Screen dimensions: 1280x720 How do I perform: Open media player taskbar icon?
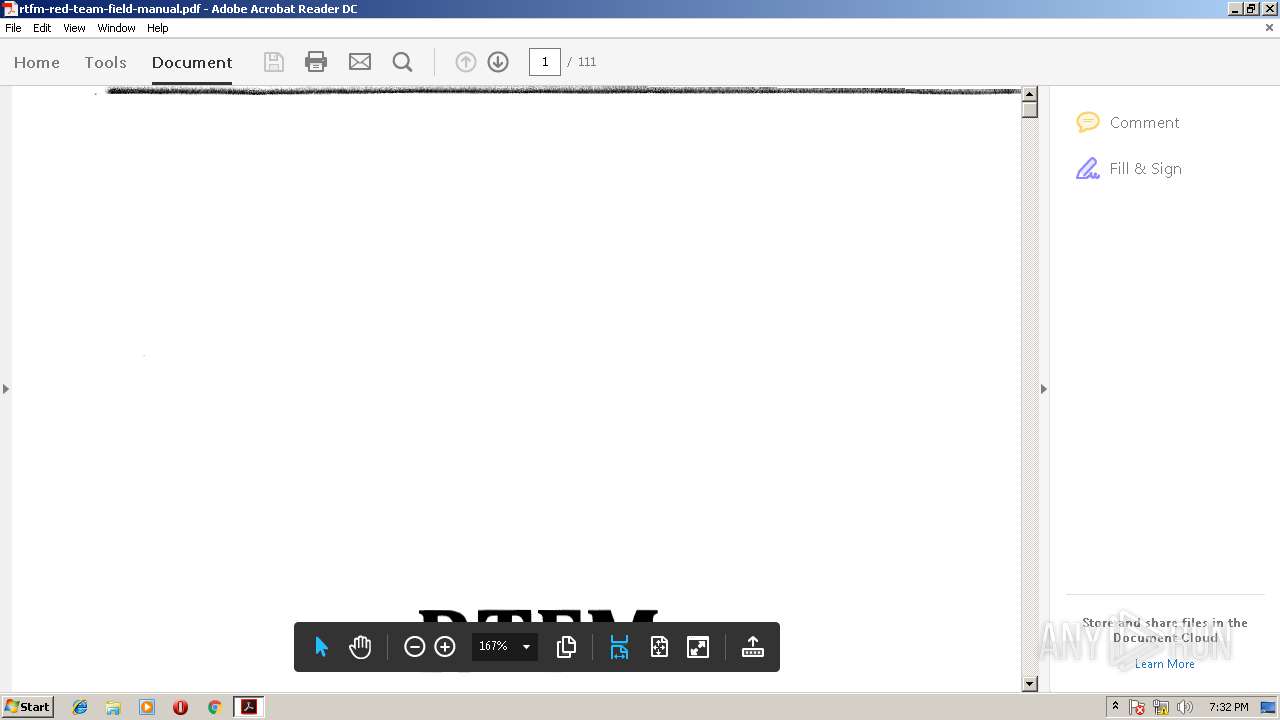coord(147,707)
